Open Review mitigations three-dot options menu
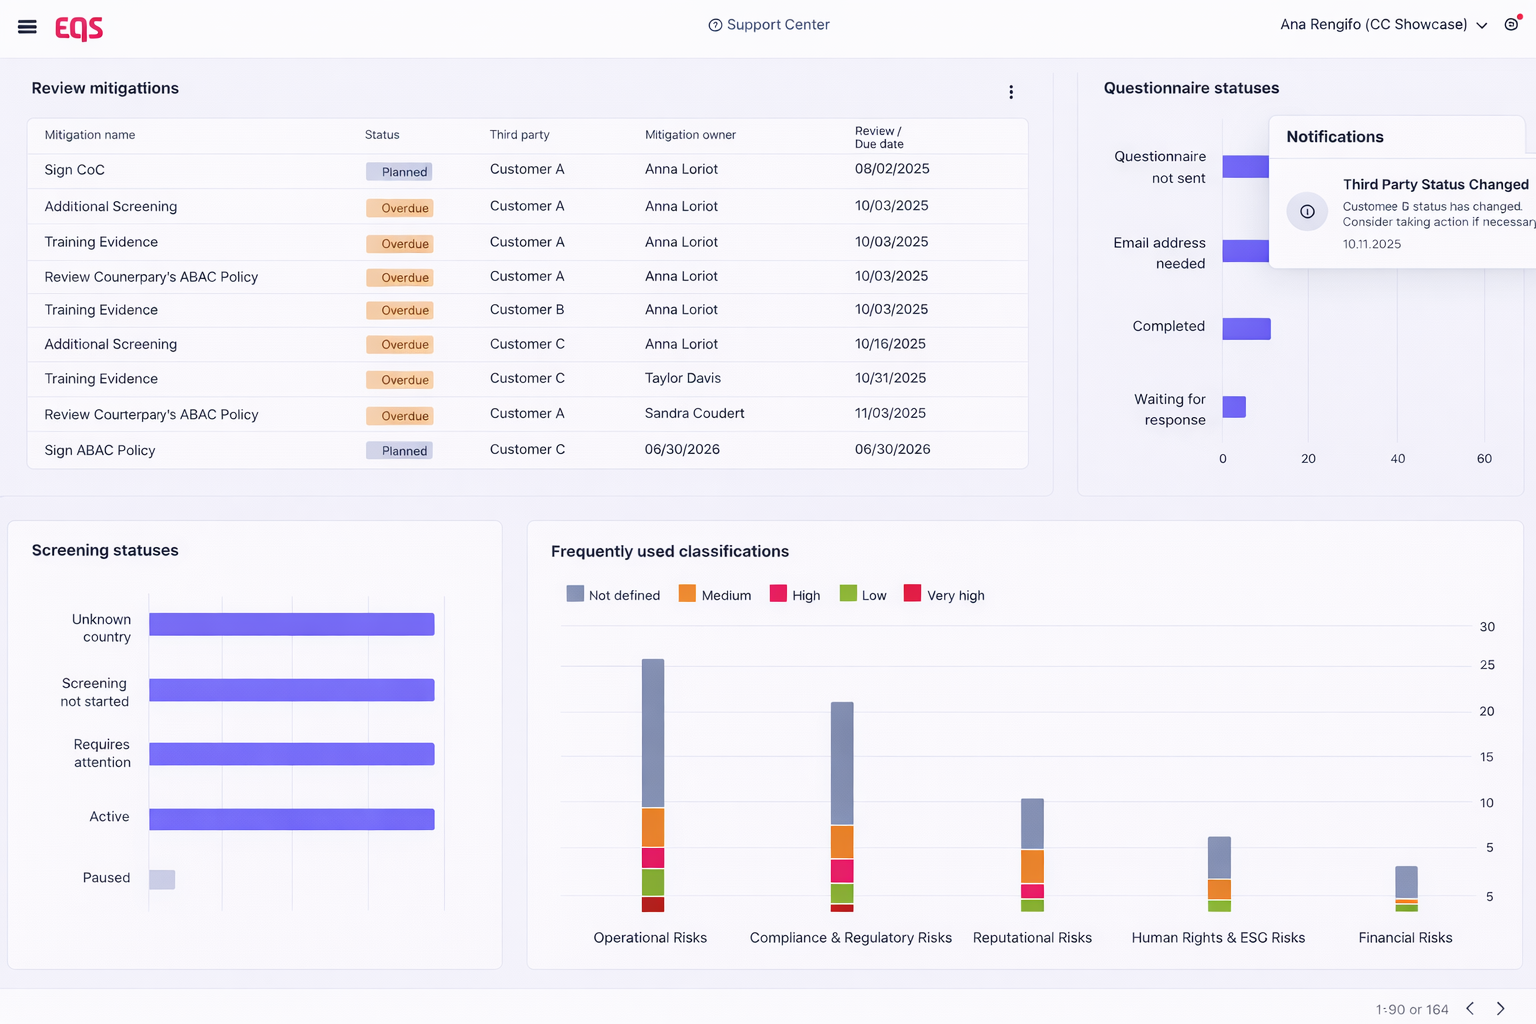Screen dimensions: 1536x1024 (1011, 92)
